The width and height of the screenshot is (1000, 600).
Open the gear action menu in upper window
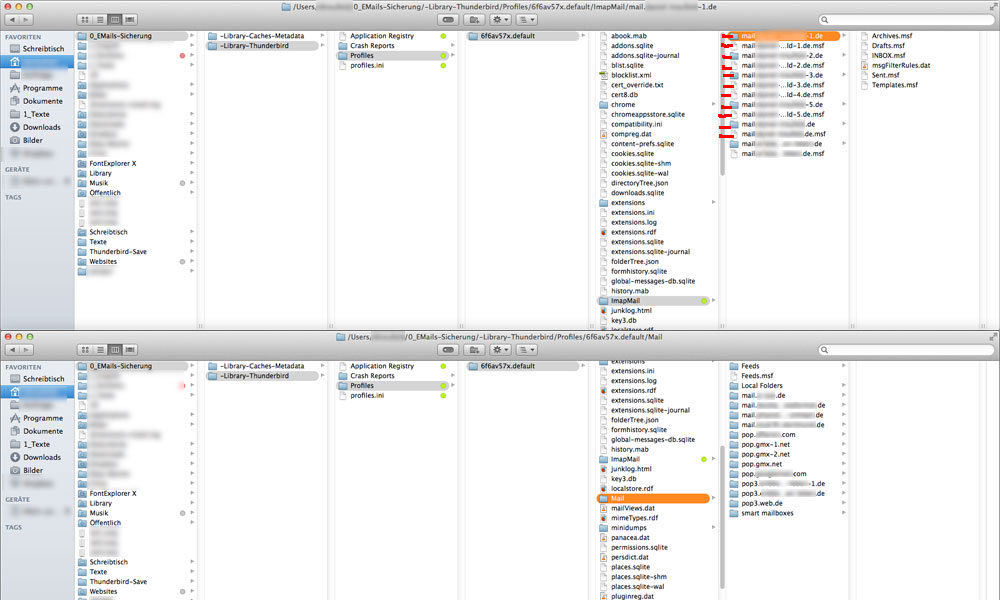click(x=496, y=19)
